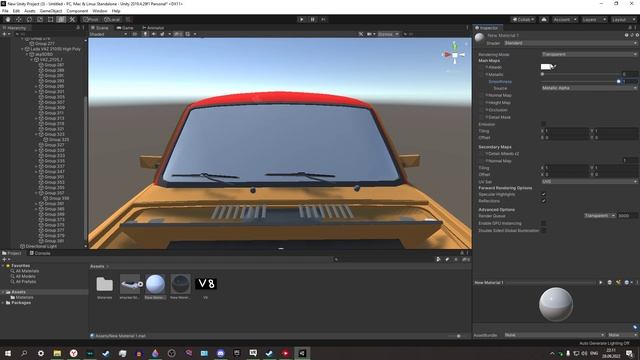The image size is (640, 360).
Task: Open the custom editor tools icon
Action: [72, 19]
